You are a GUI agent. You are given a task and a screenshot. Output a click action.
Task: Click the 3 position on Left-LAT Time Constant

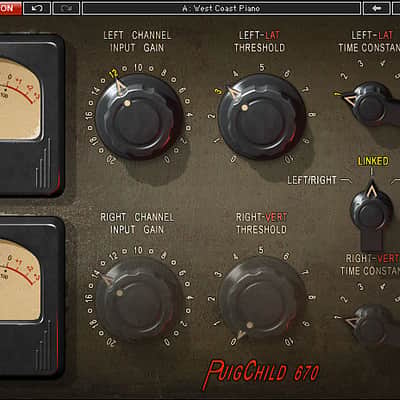pos(361,63)
